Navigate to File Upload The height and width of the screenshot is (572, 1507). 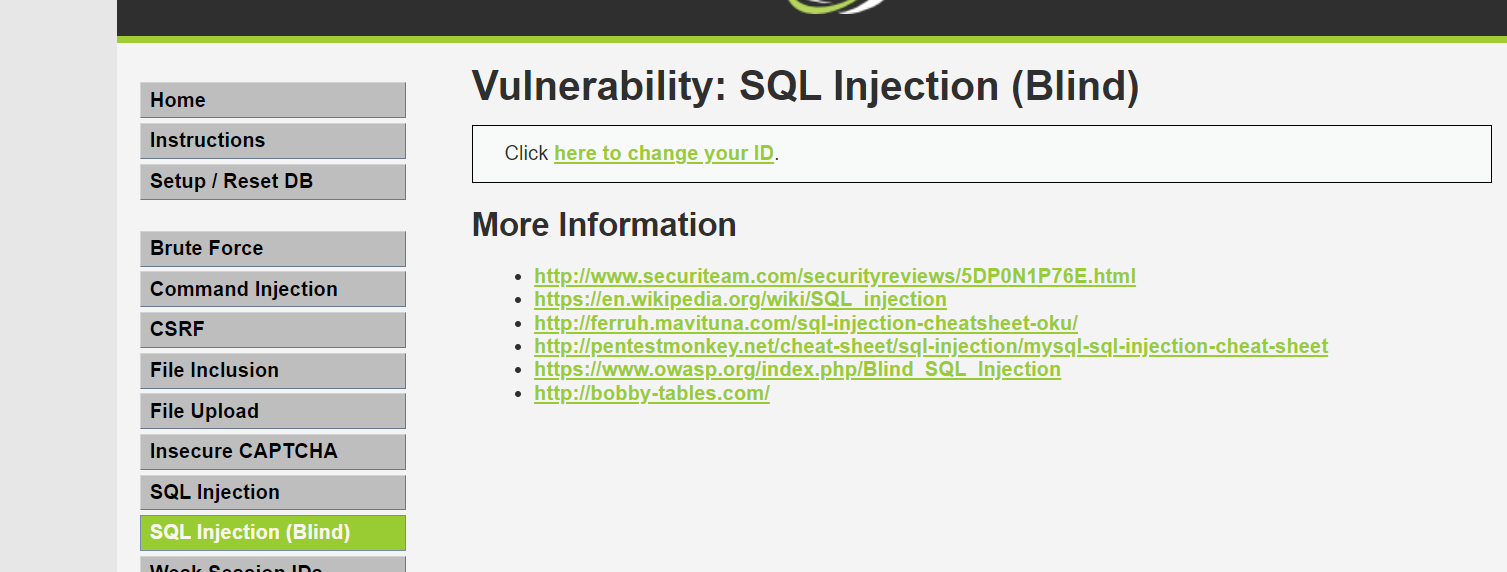(x=273, y=411)
